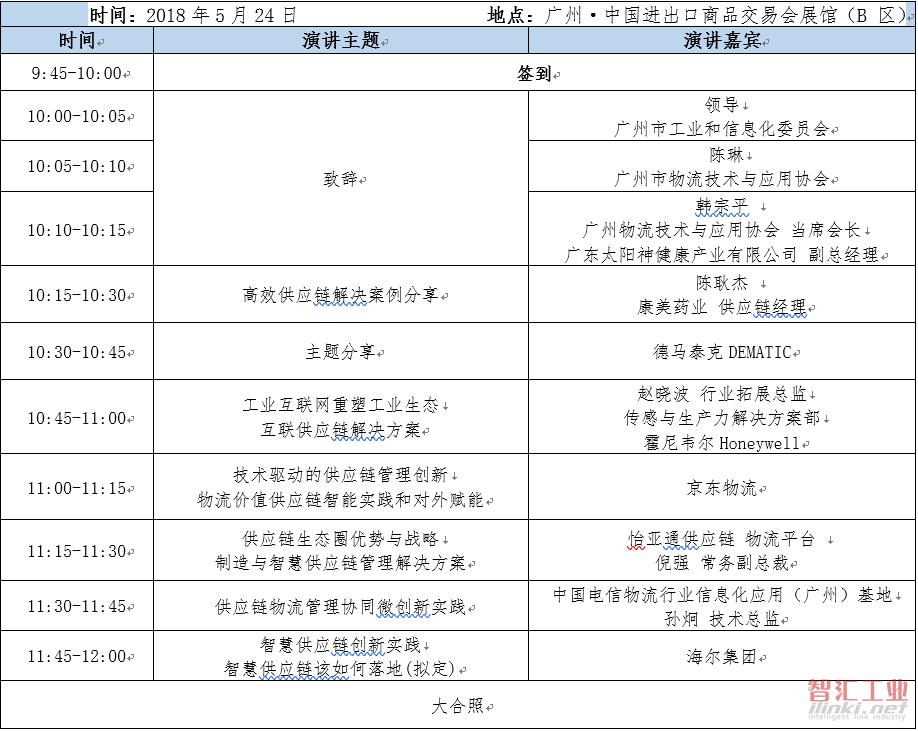Click the guest text "领导"
The image size is (918, 731).
point(721,105)
